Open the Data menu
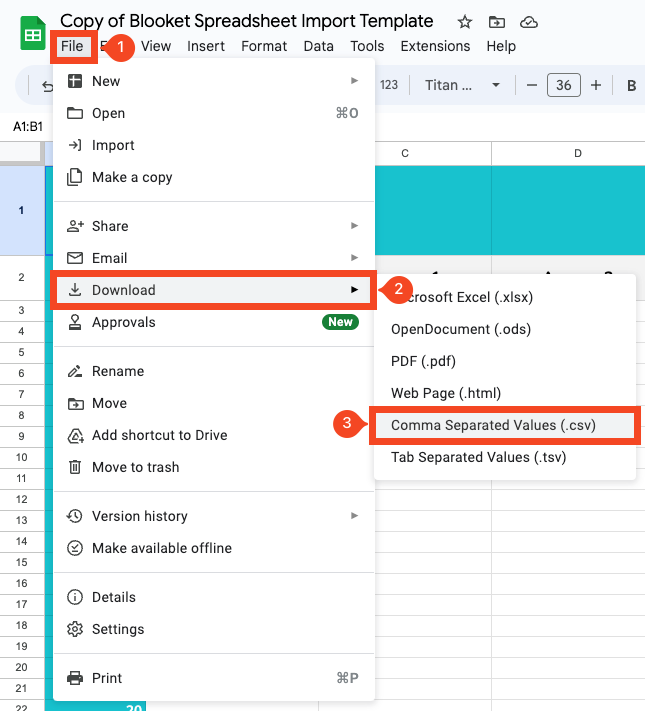This screenshot has height=711, width=645. point(318,46)
